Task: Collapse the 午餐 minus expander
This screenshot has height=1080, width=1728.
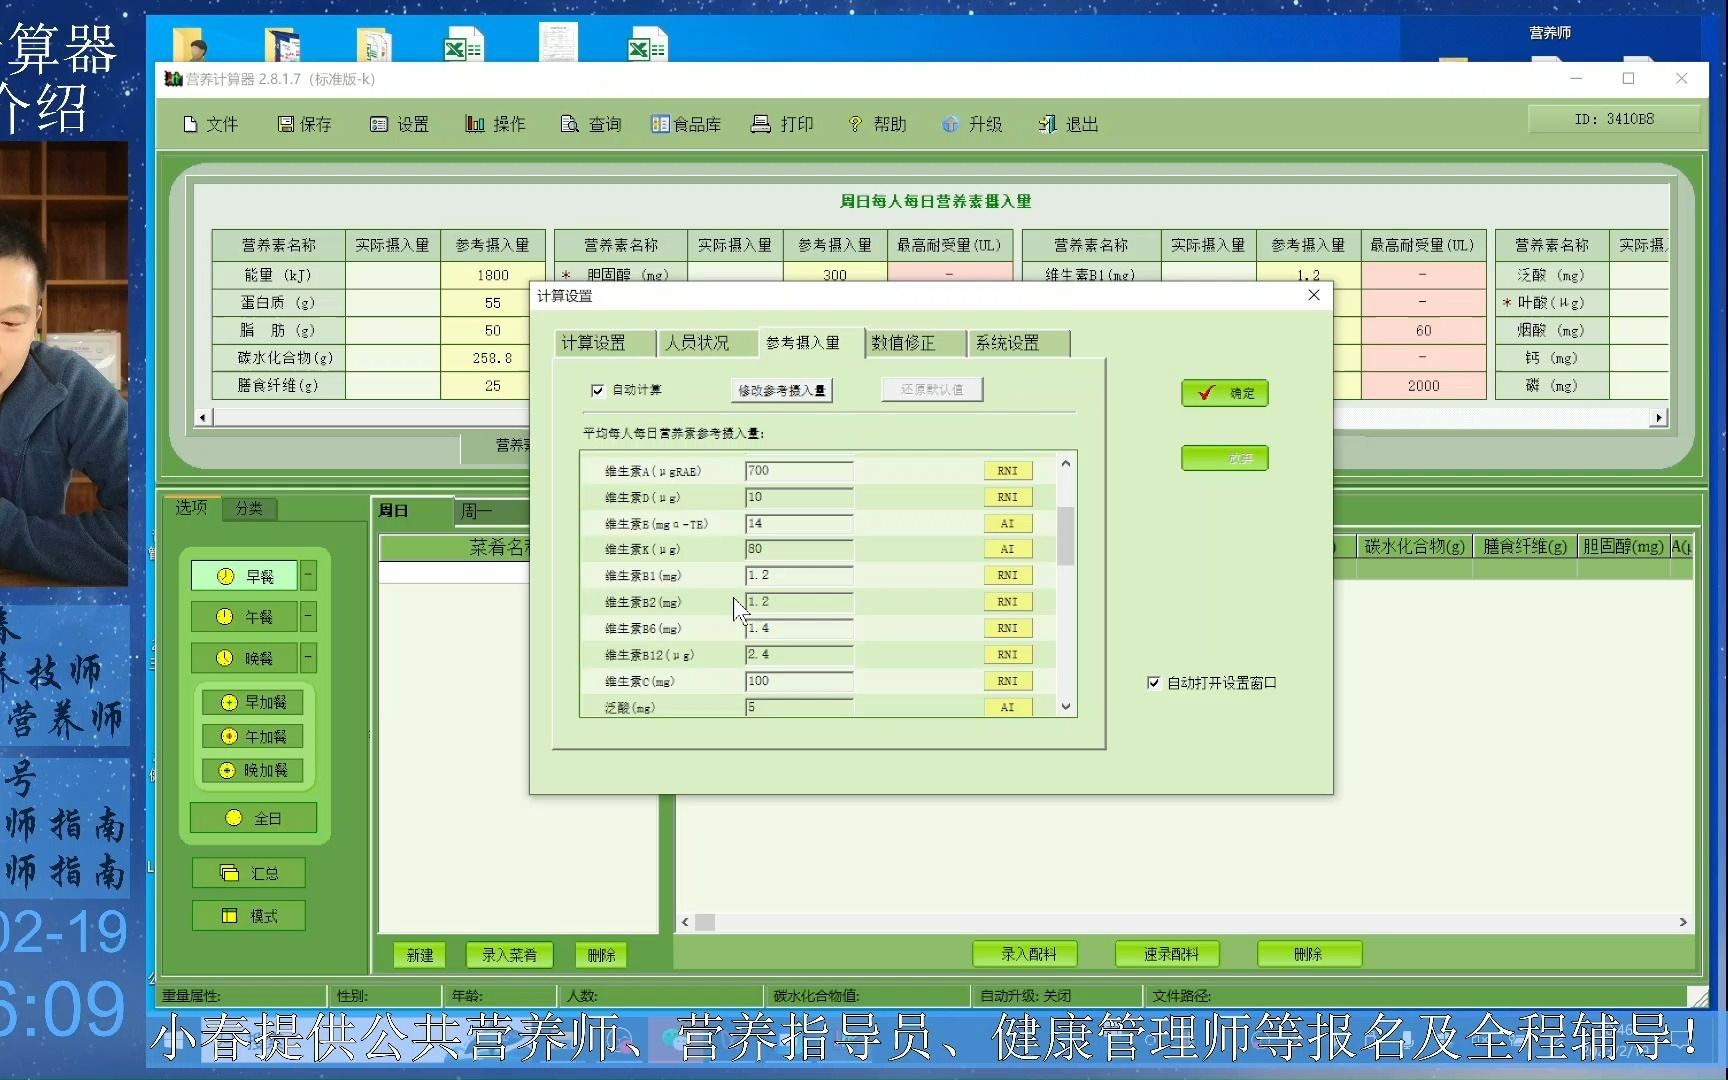Action: click(x=309, y=617)
